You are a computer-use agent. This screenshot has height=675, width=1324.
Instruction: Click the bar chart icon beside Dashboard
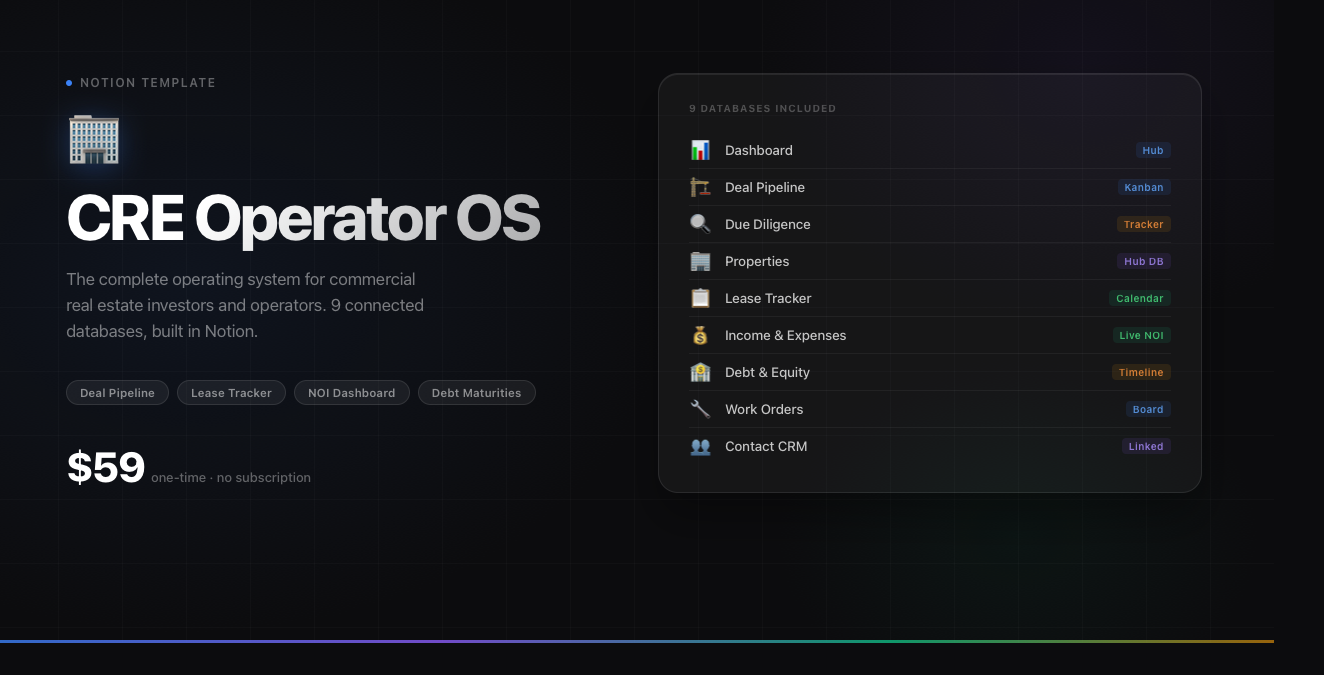pos(700,150)
